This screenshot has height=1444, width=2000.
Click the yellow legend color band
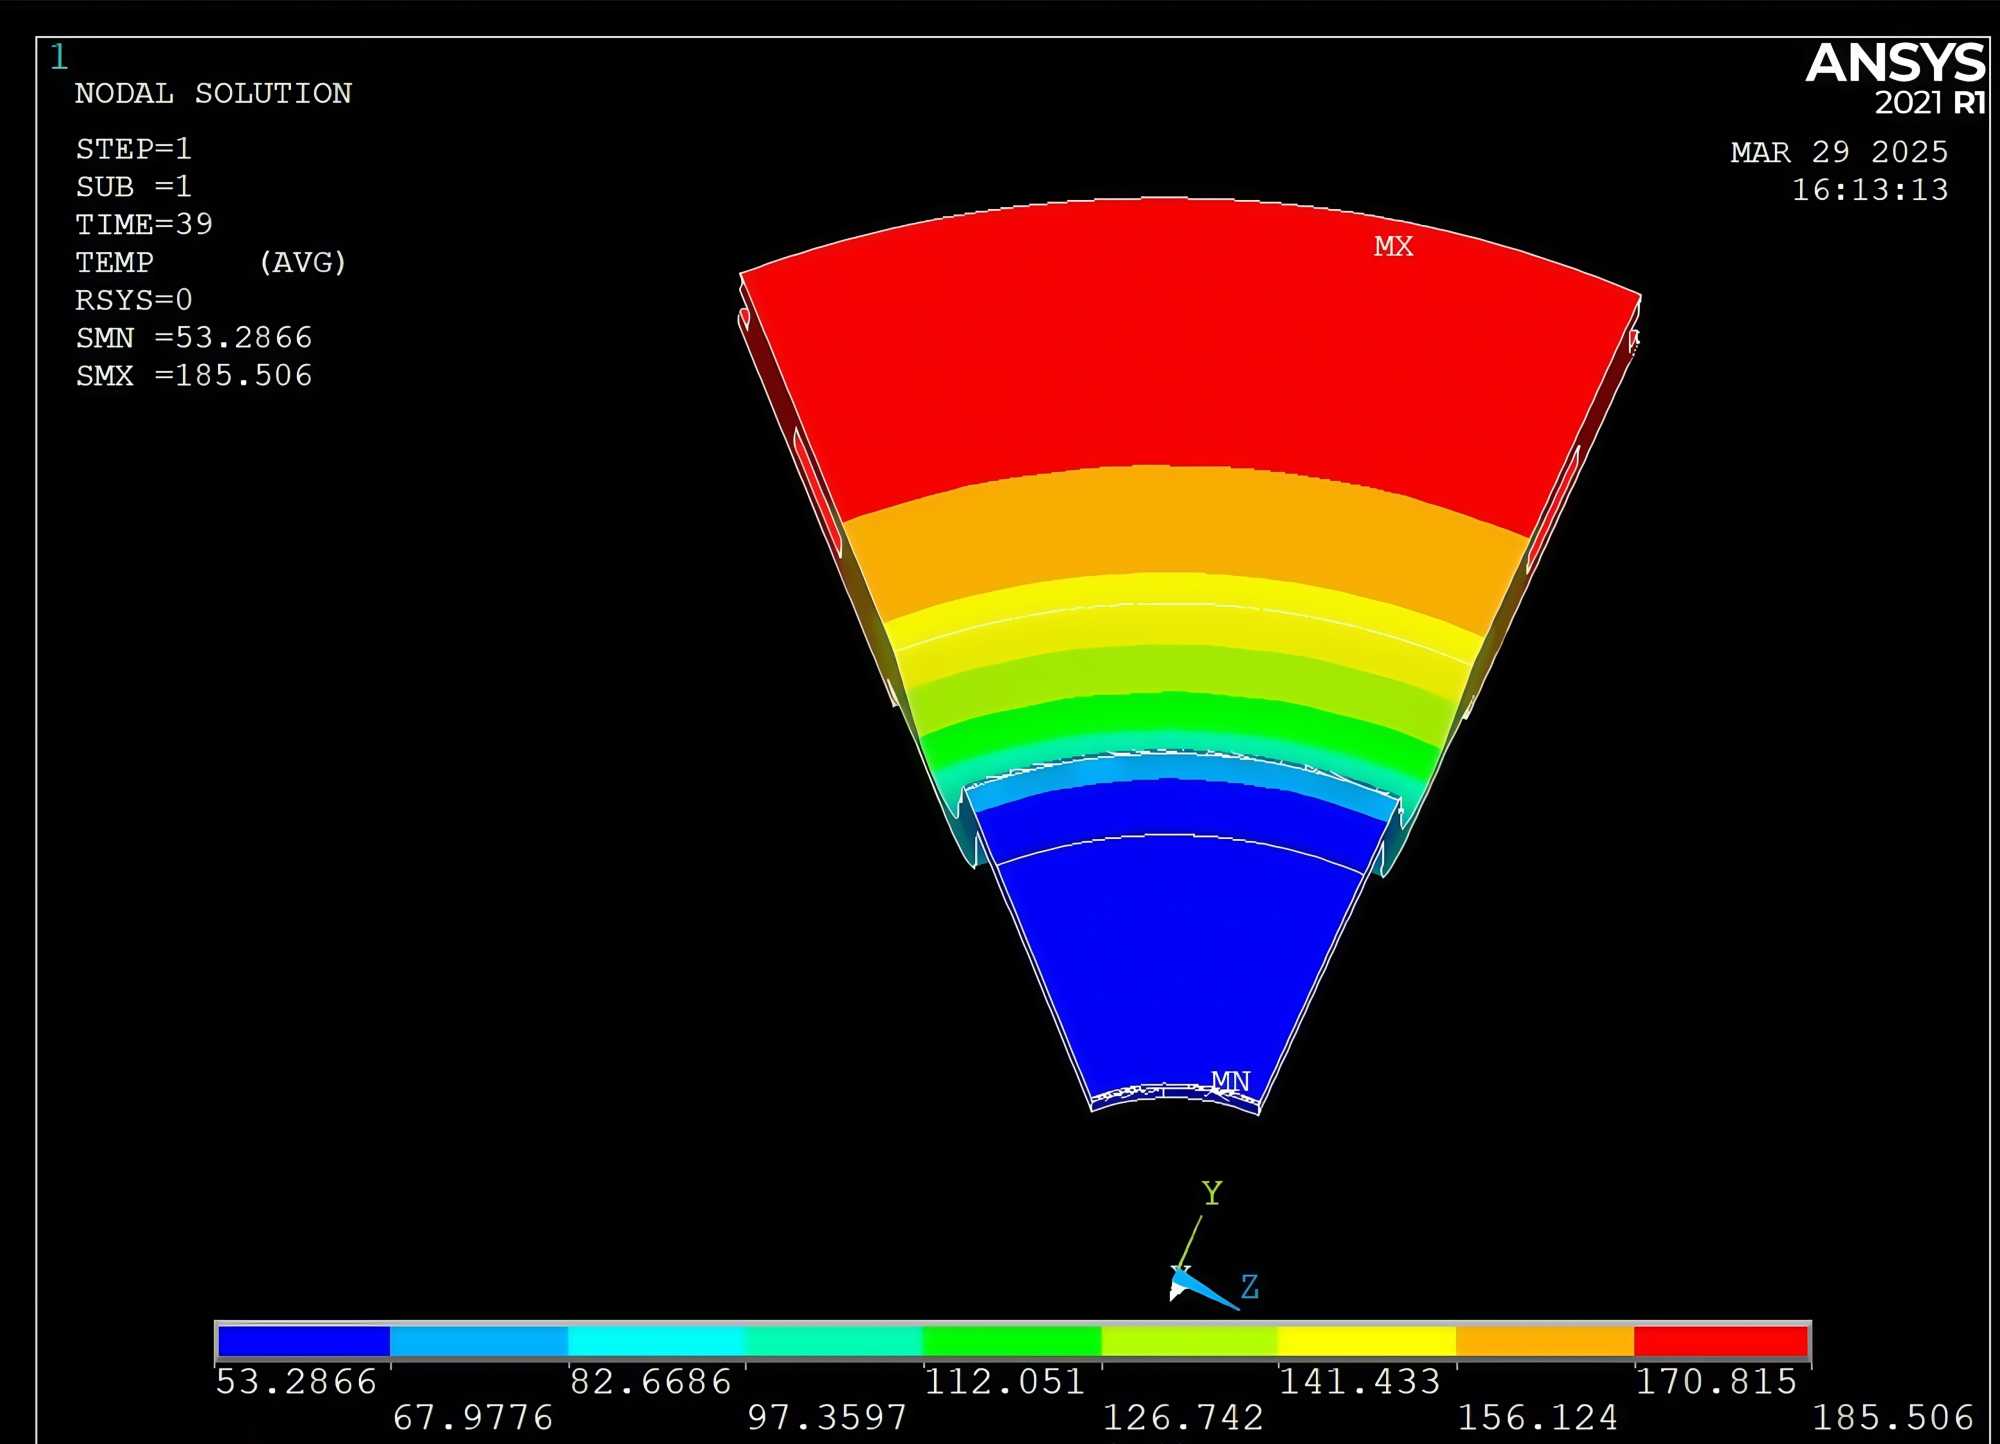1366,1340
